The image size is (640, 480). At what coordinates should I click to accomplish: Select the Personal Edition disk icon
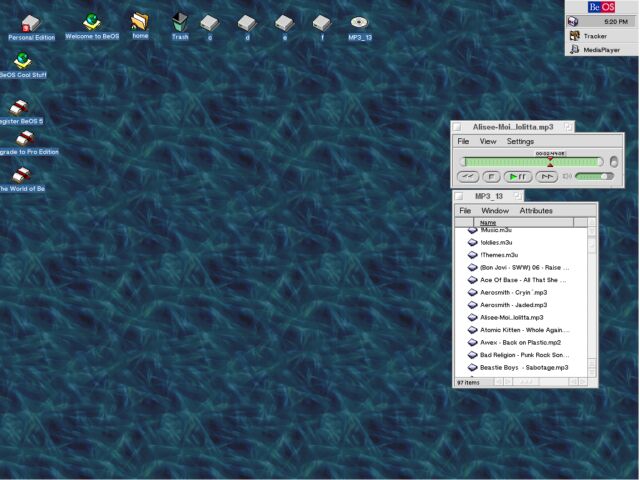pyautogui.click(x=31, y=24)
